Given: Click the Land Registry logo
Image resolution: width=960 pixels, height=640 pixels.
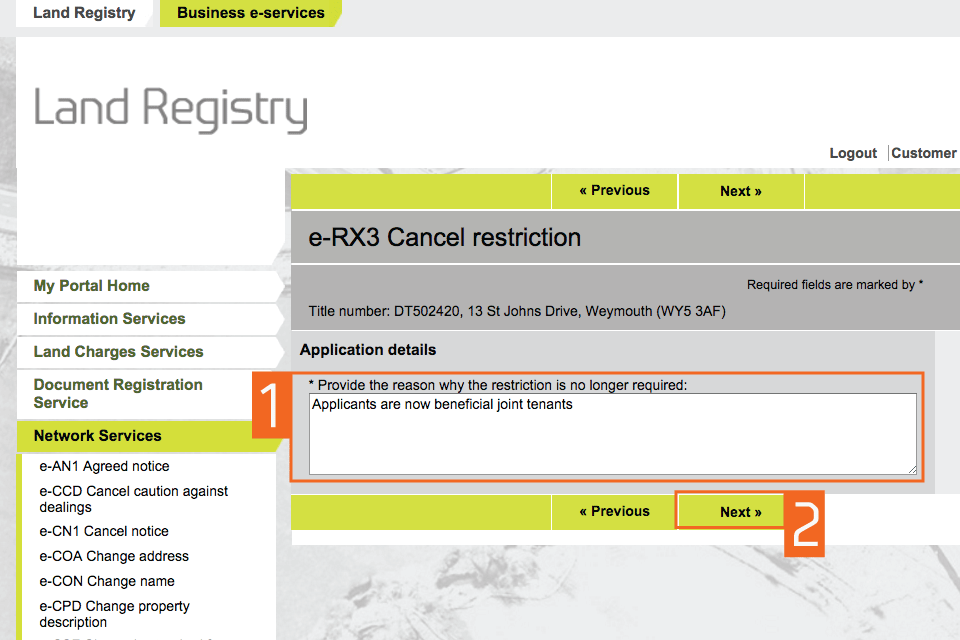Looking at the screenshot, I should tap(170, 109).
